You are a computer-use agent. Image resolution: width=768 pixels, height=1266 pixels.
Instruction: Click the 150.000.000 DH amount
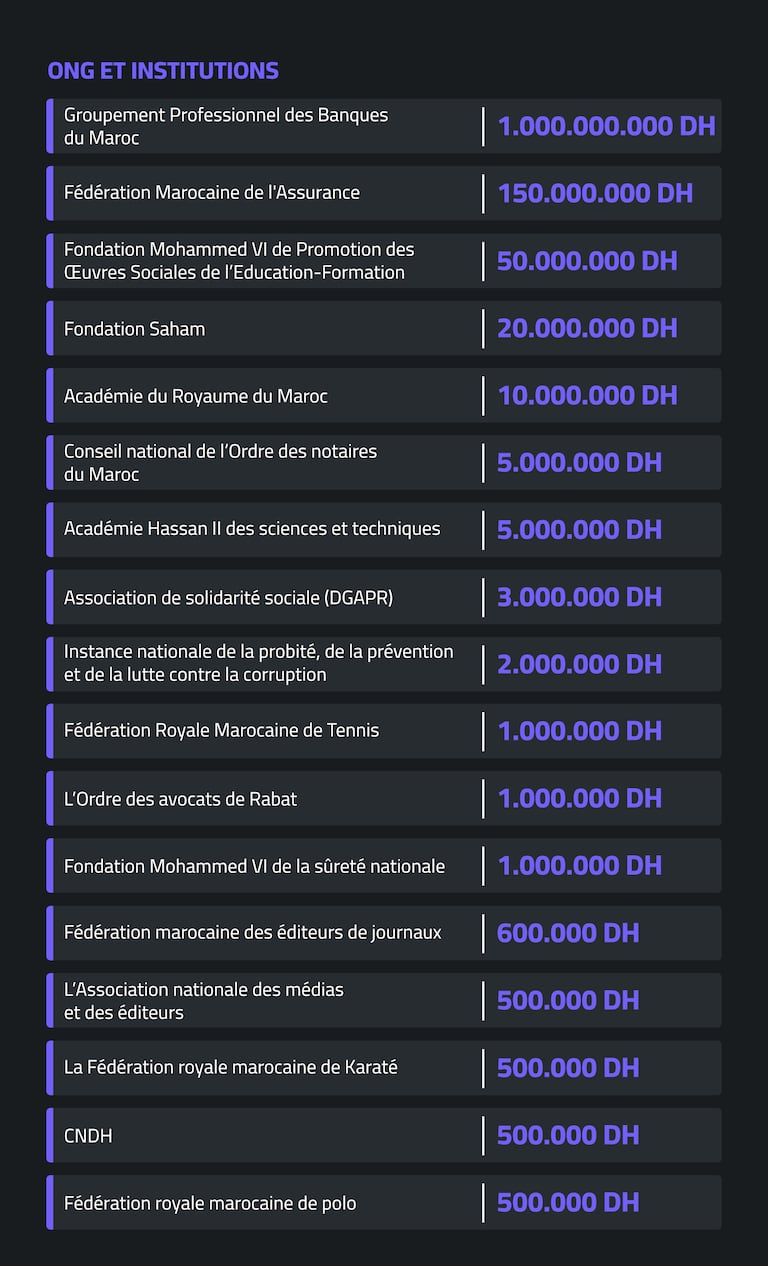point(595,193)
